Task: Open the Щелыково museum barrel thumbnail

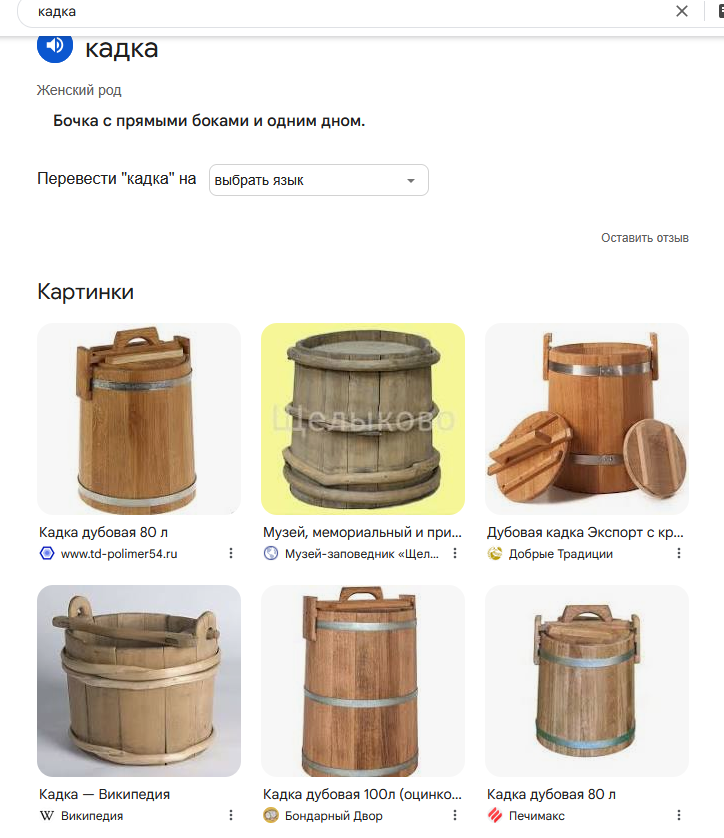Action: point(363,419)
